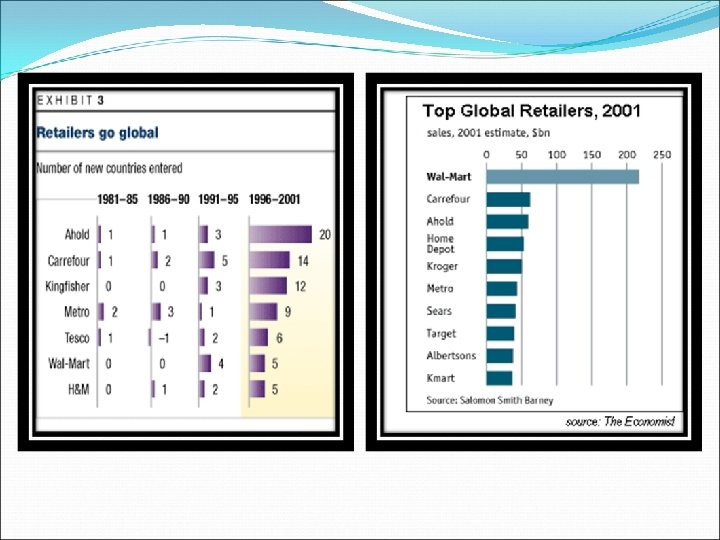The width and height of the screenshot is (720, 540).
Task: Click Metro's 1996–2001 bar valued 9
Action: click(264, 312)
